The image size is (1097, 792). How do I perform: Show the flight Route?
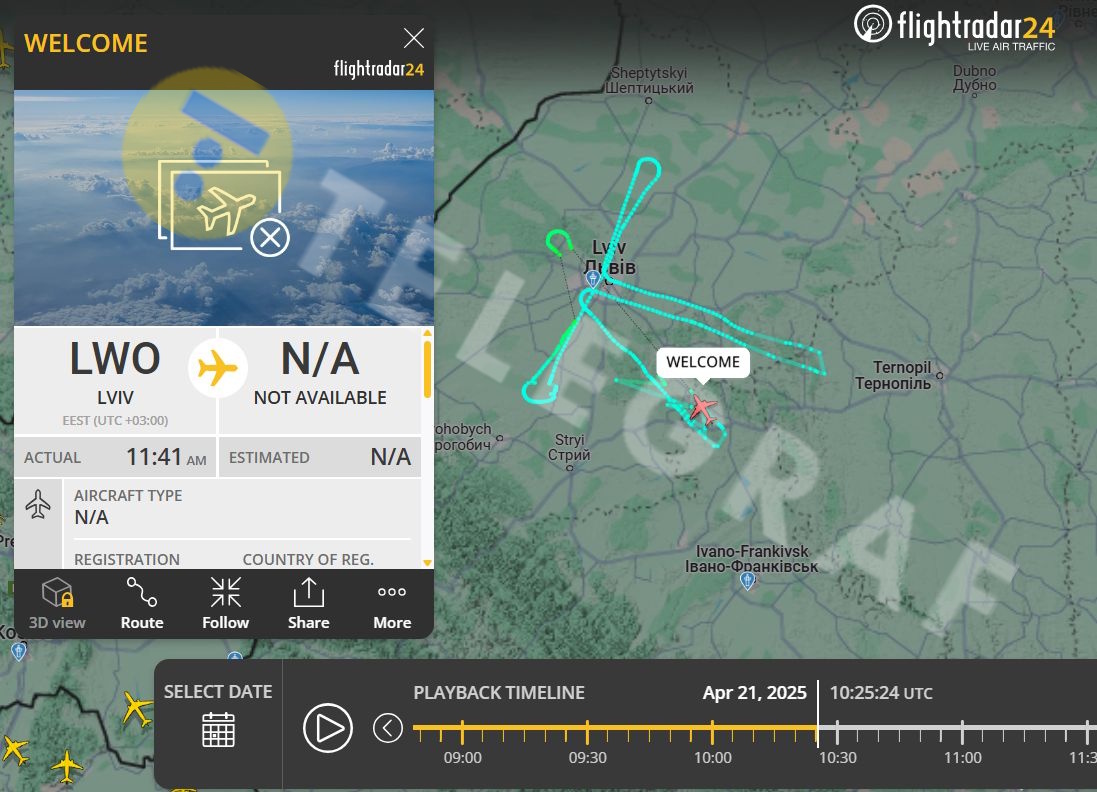point(142,603)
